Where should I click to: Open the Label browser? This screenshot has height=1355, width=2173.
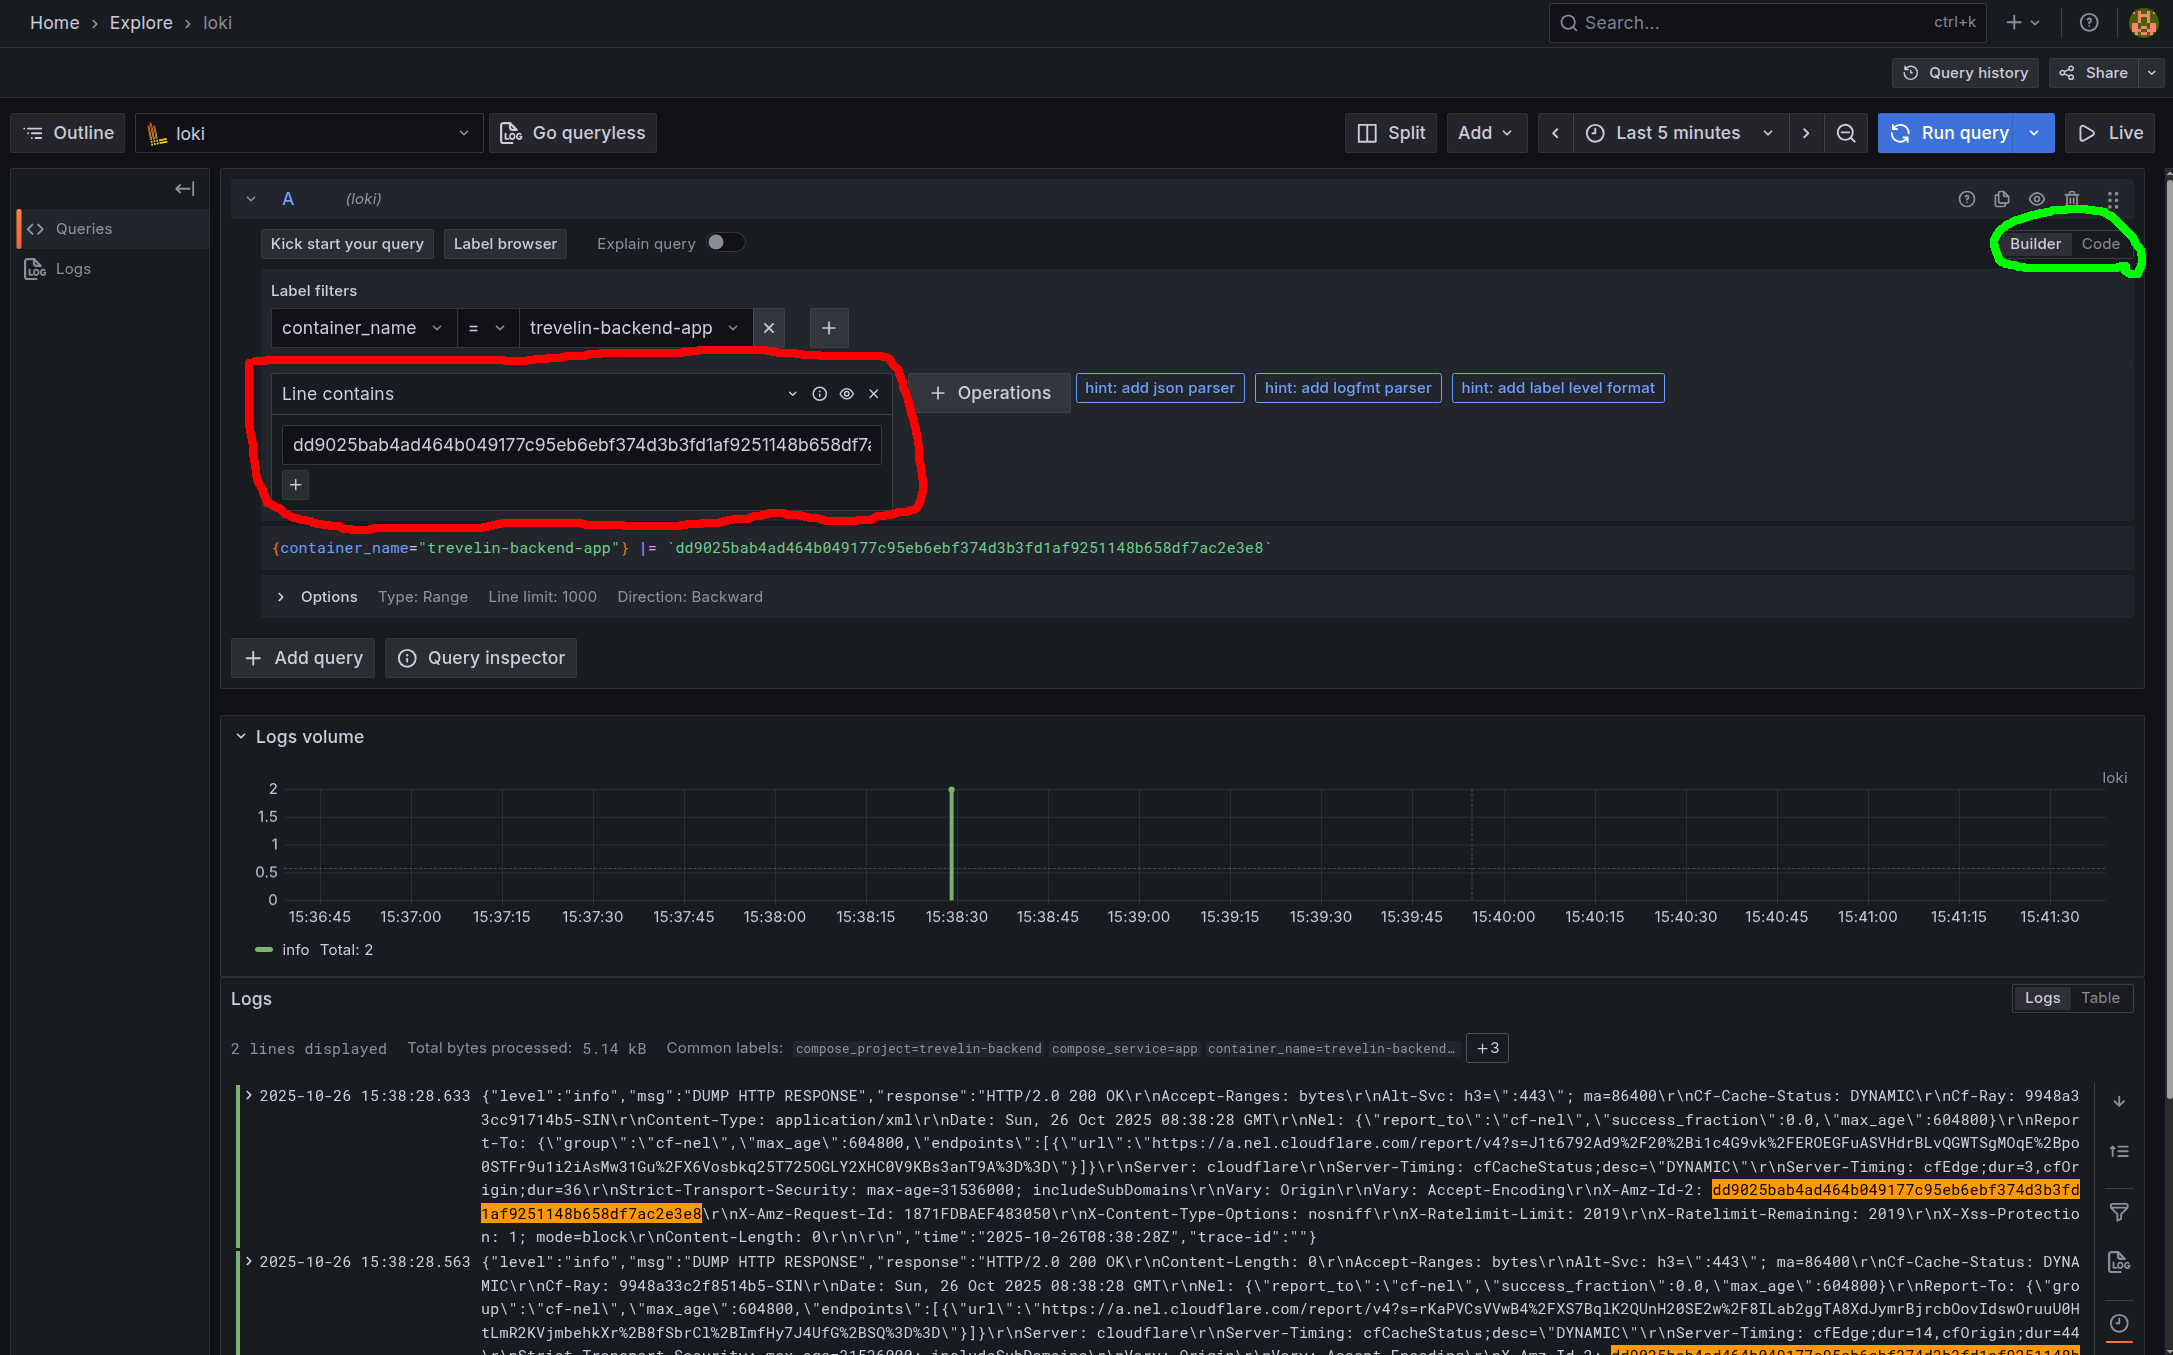[505, 243]
